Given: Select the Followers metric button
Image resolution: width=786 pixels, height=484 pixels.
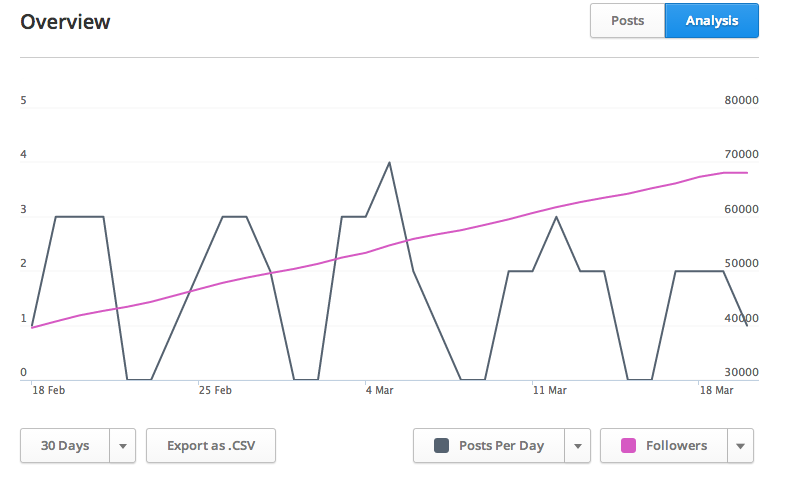Looking at the screenshot, I should [x=664, y=445].
